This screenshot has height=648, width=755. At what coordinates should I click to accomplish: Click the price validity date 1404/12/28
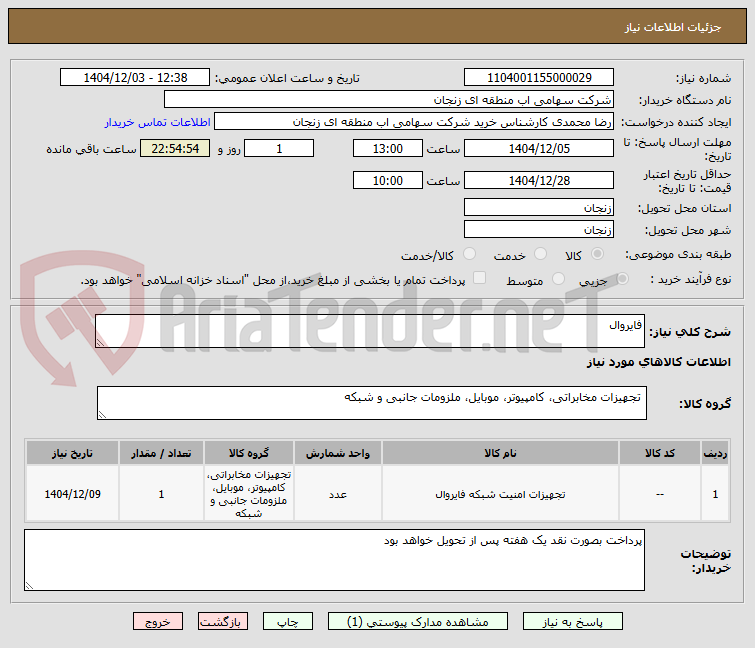coord(539,181)
